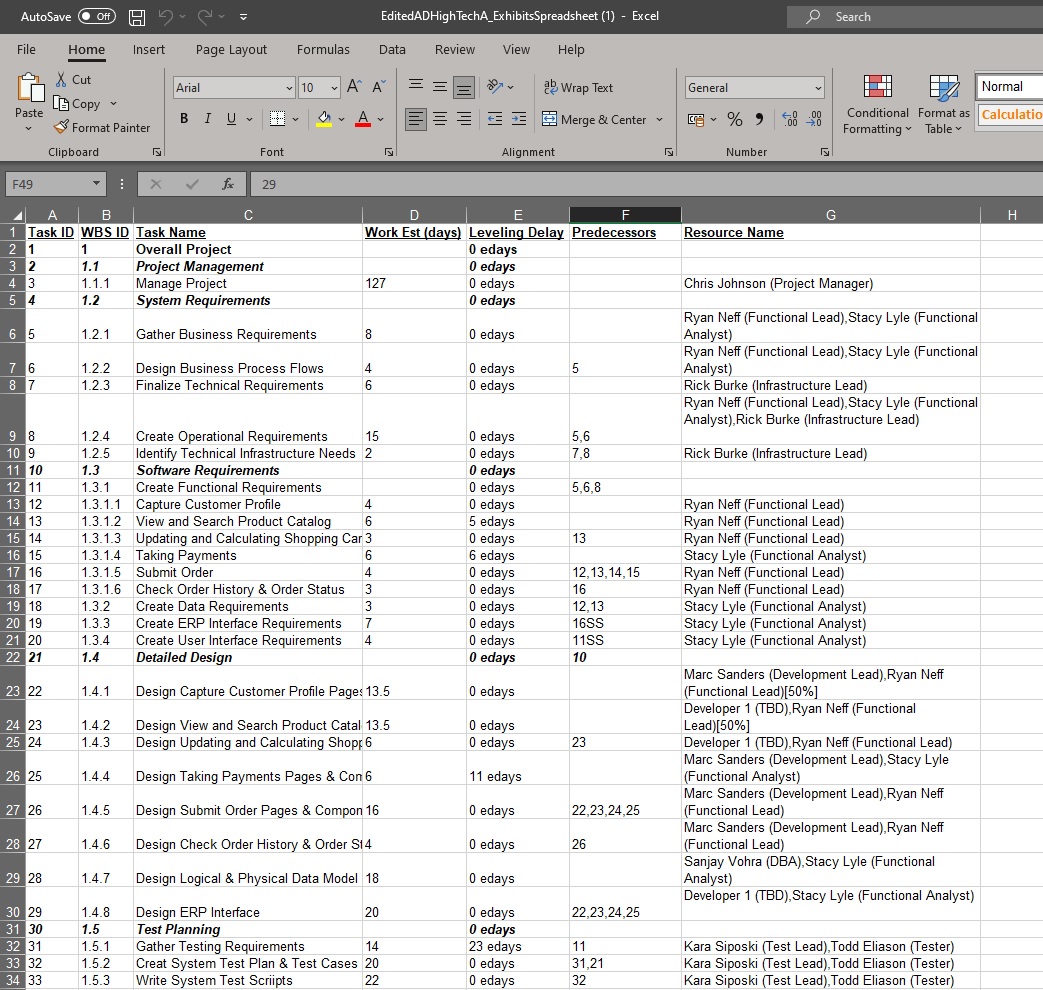The width and height of the screenshot is (1043, 990).
Task: Open the font name dropdown
Action: [288, 88]
